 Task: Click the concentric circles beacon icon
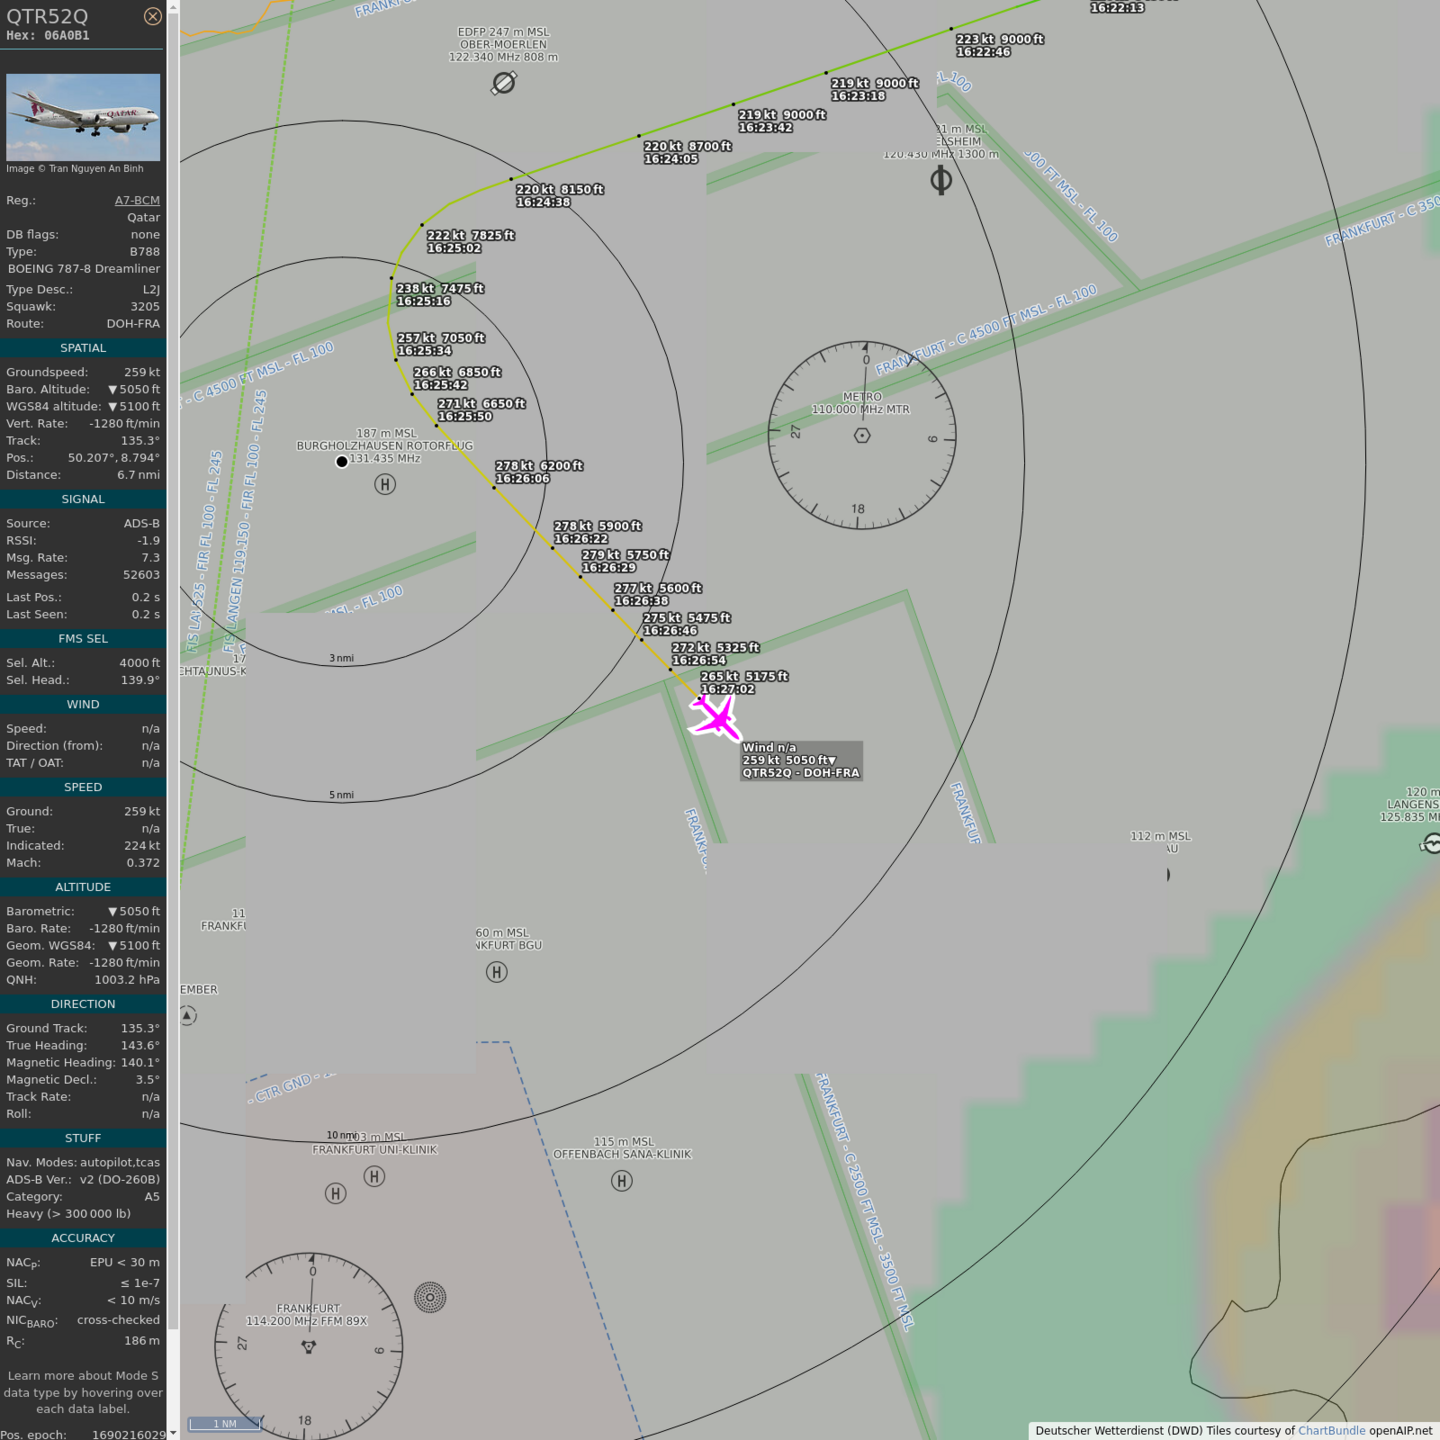[x=430, y=1298]
